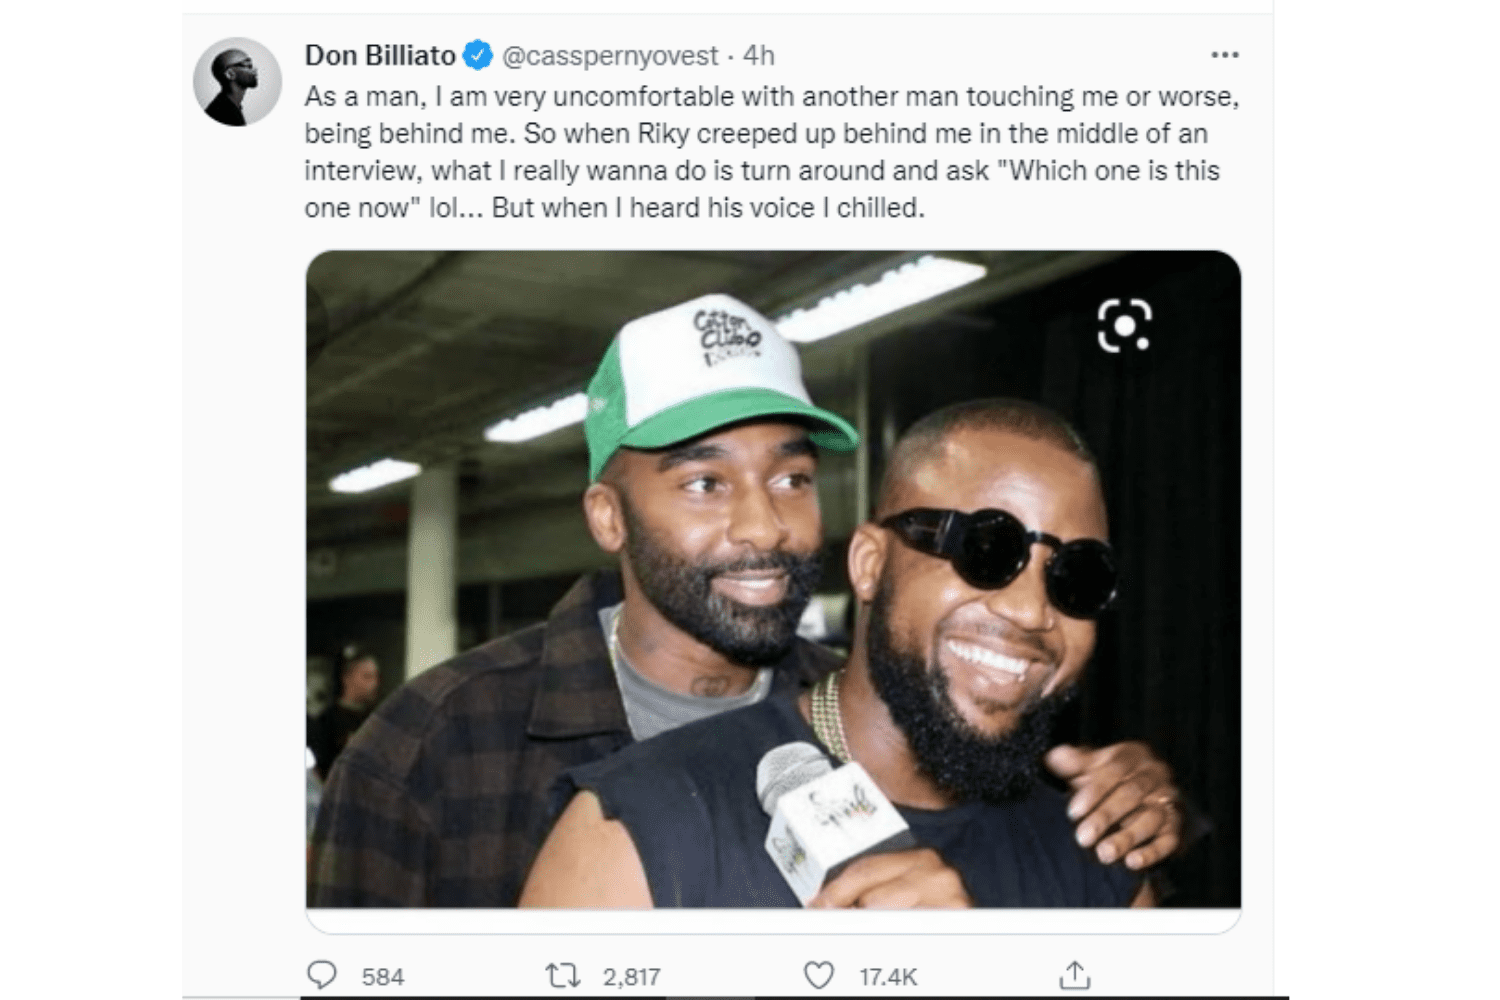Click the 584 replies count
1500x1000 pixels.
[x=382, y=977]
